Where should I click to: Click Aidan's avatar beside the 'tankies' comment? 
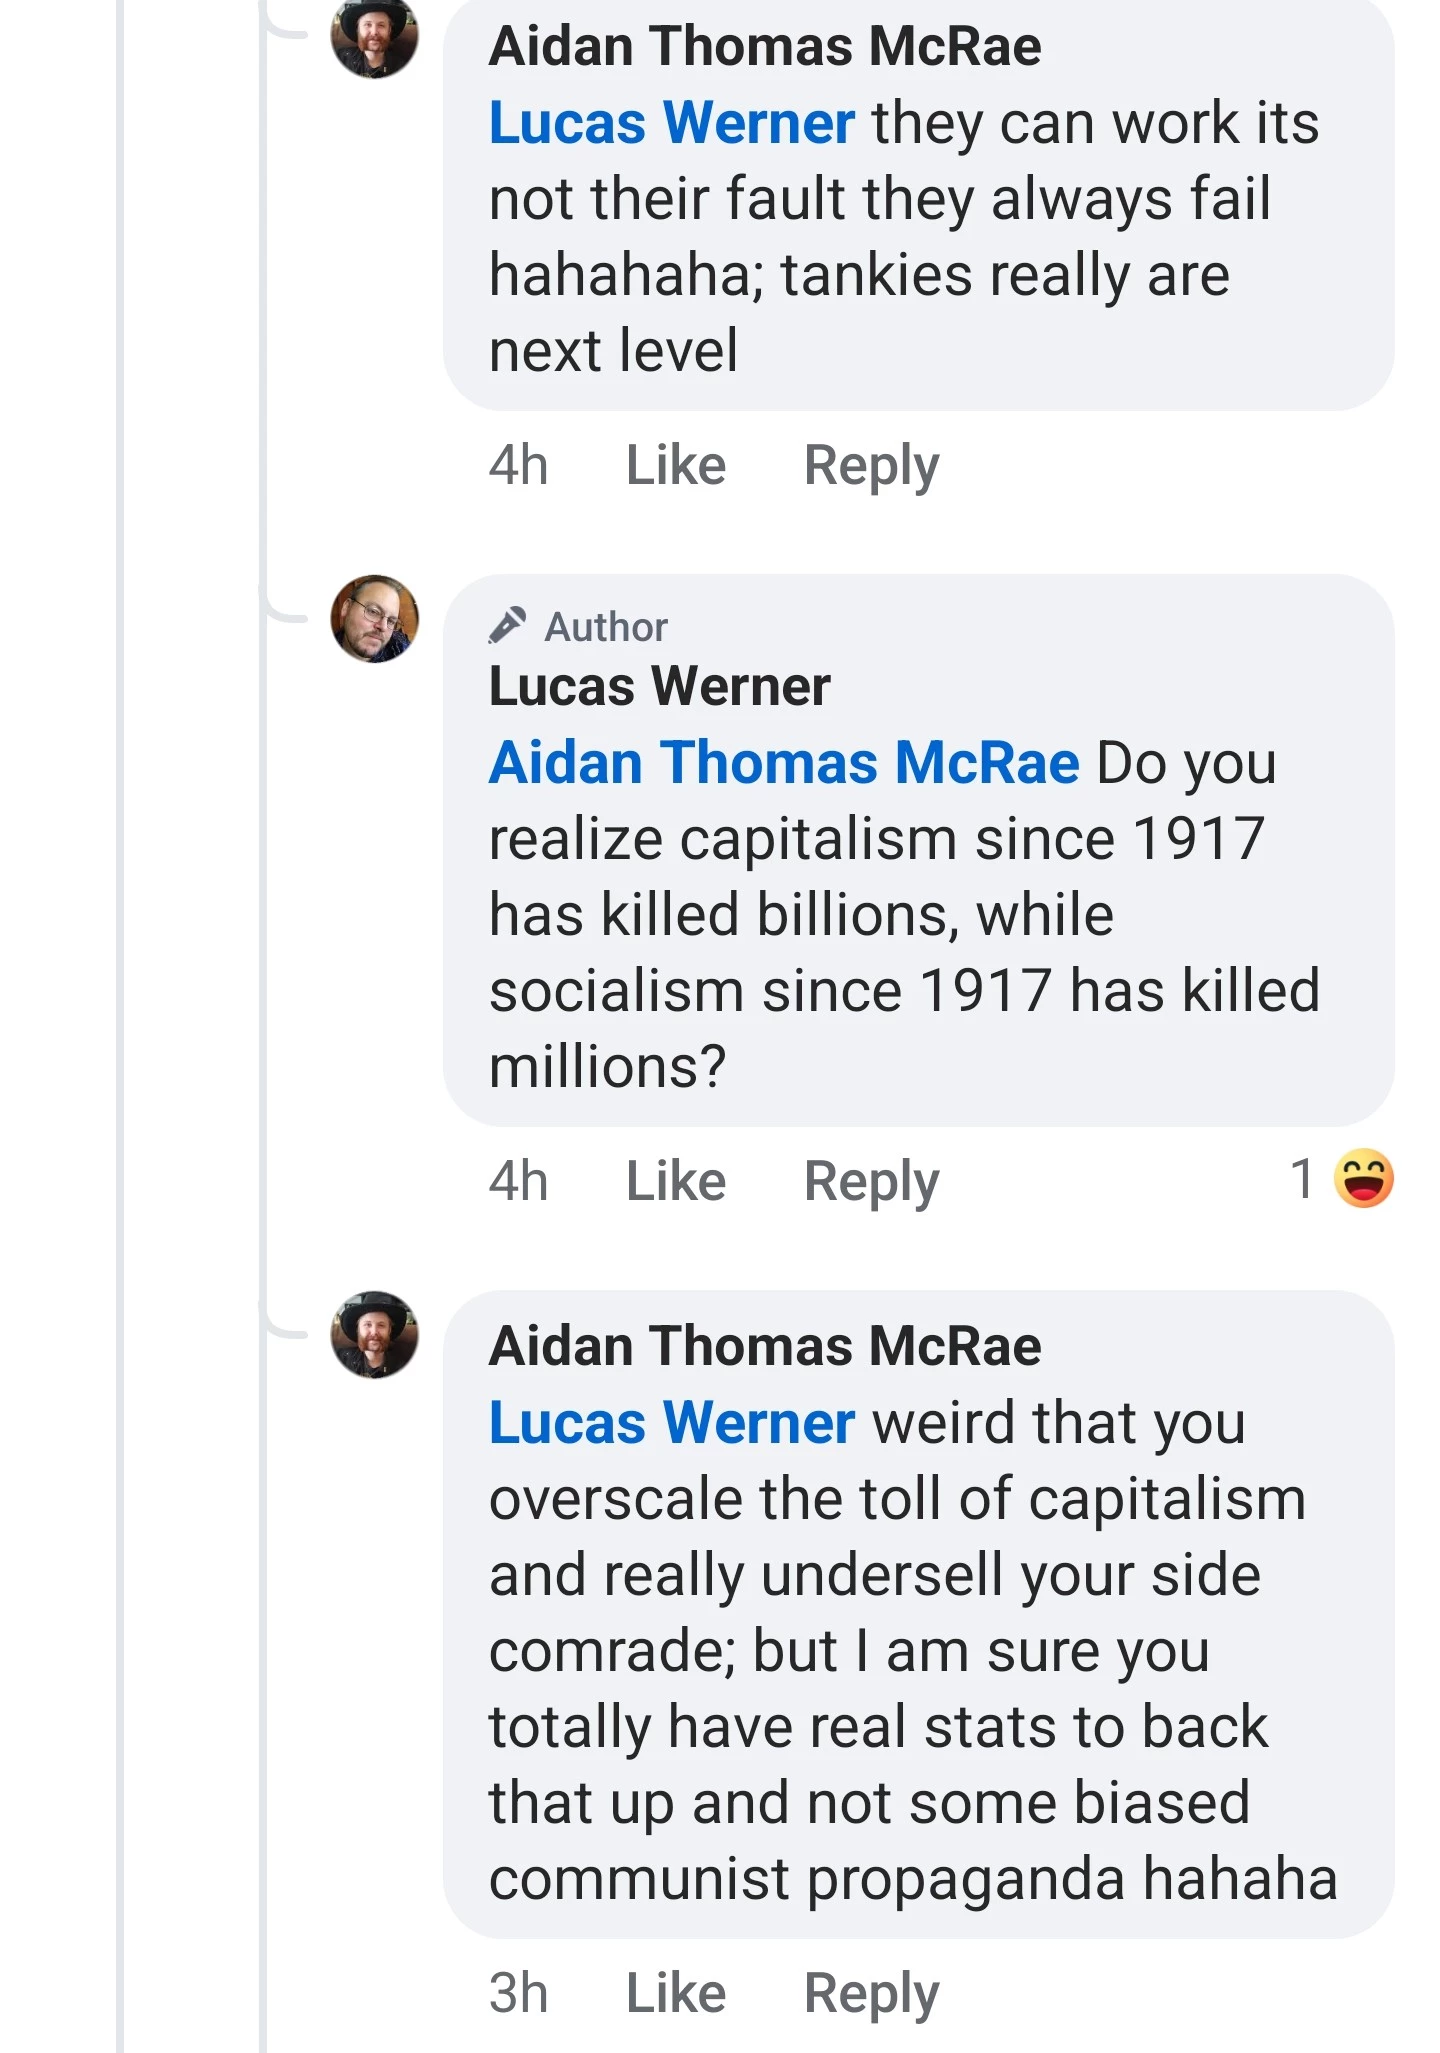[374, 38]
